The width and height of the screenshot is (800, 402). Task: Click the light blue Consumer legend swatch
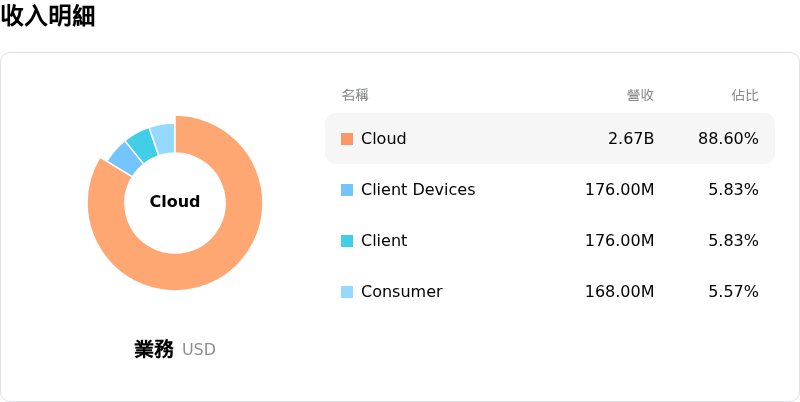tap(347, 292)
